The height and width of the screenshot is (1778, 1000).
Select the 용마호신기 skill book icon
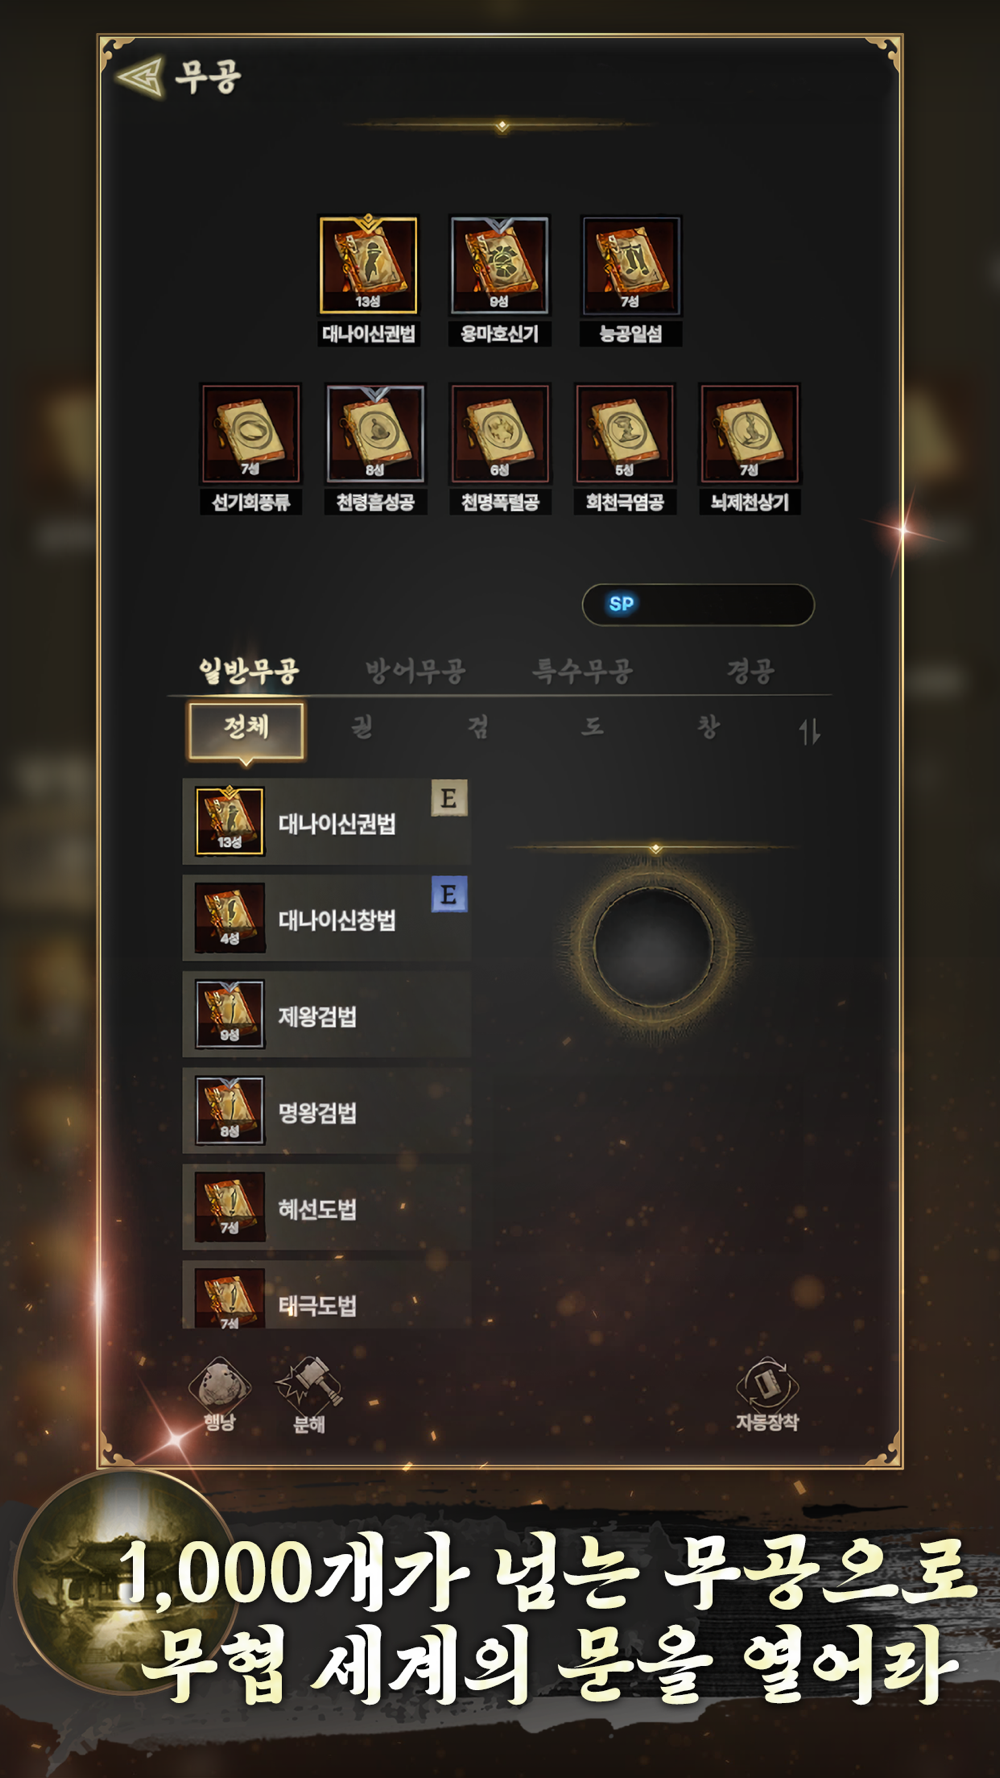(x=499, y=265)
